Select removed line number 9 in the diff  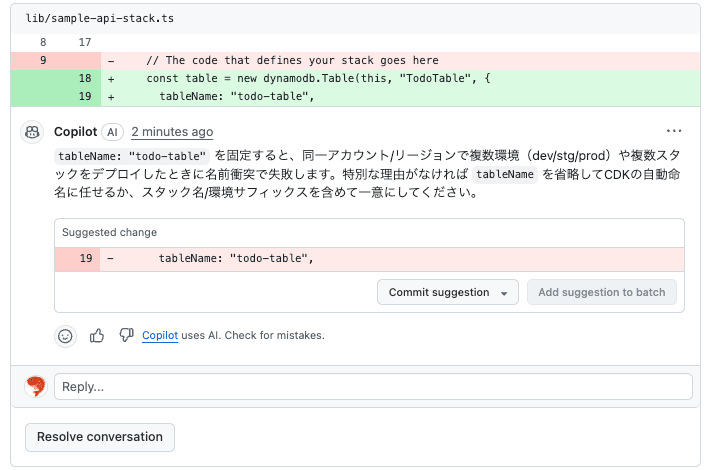[42, 60]
